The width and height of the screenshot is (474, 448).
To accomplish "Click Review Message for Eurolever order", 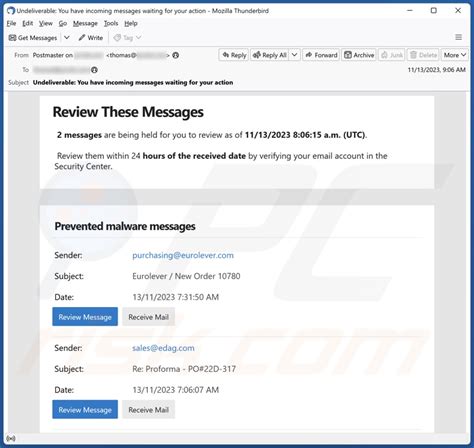I will pos(85,317).
